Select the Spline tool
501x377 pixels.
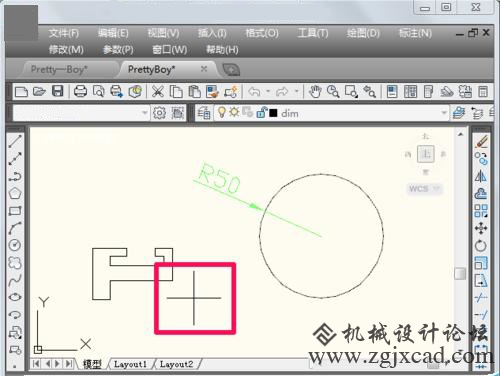click(15, 280)
